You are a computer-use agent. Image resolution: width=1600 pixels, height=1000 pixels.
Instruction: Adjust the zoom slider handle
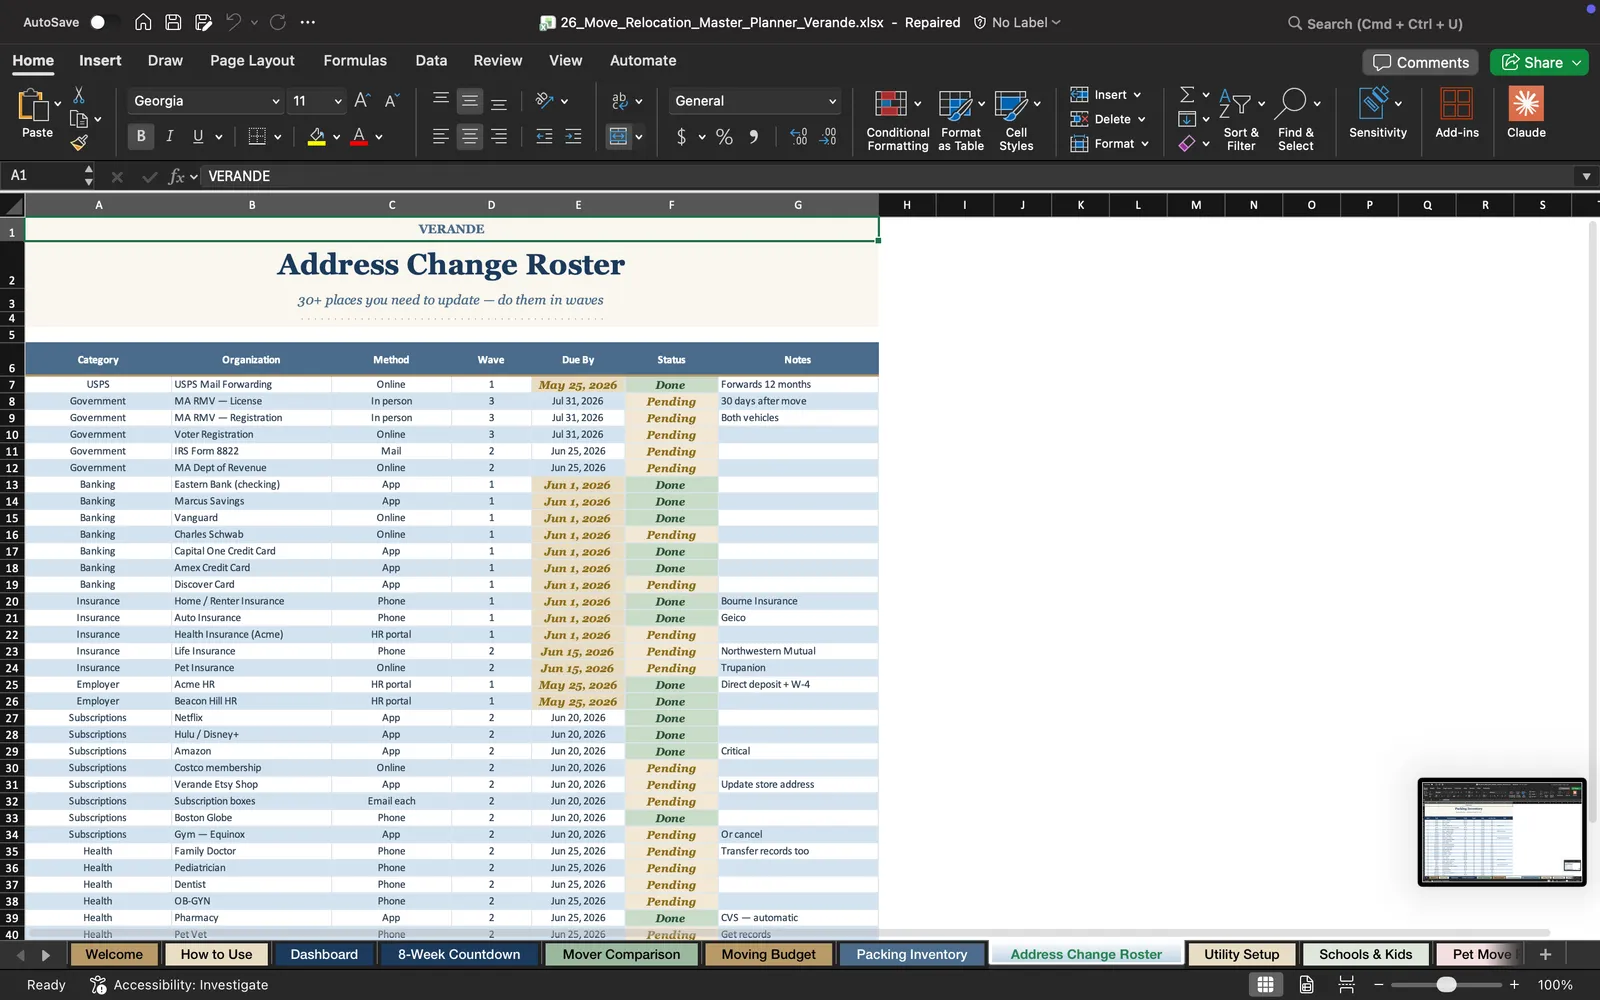click(1446, 985)
